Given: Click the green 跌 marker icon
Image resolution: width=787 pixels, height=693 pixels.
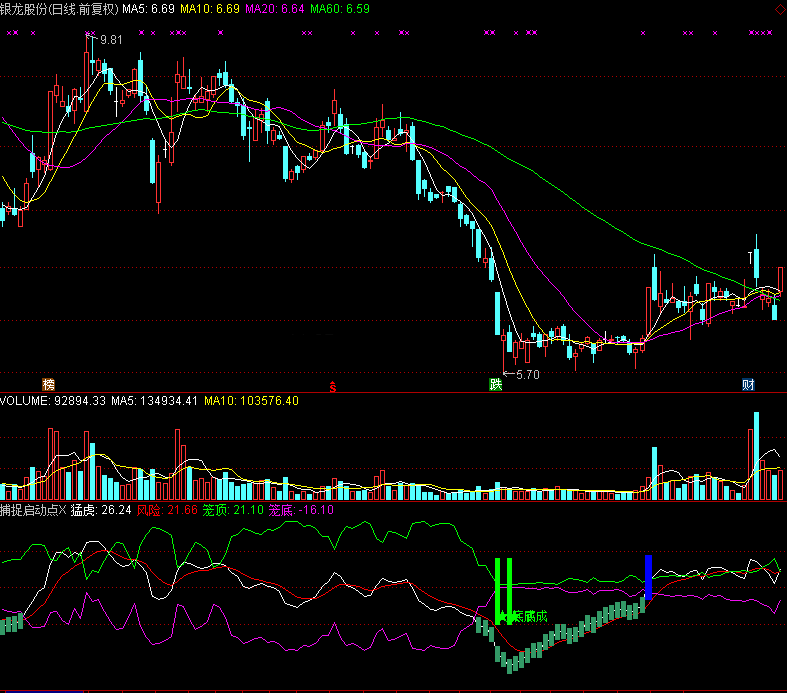Looking at the screenshot, I should [x=495, y=385].
